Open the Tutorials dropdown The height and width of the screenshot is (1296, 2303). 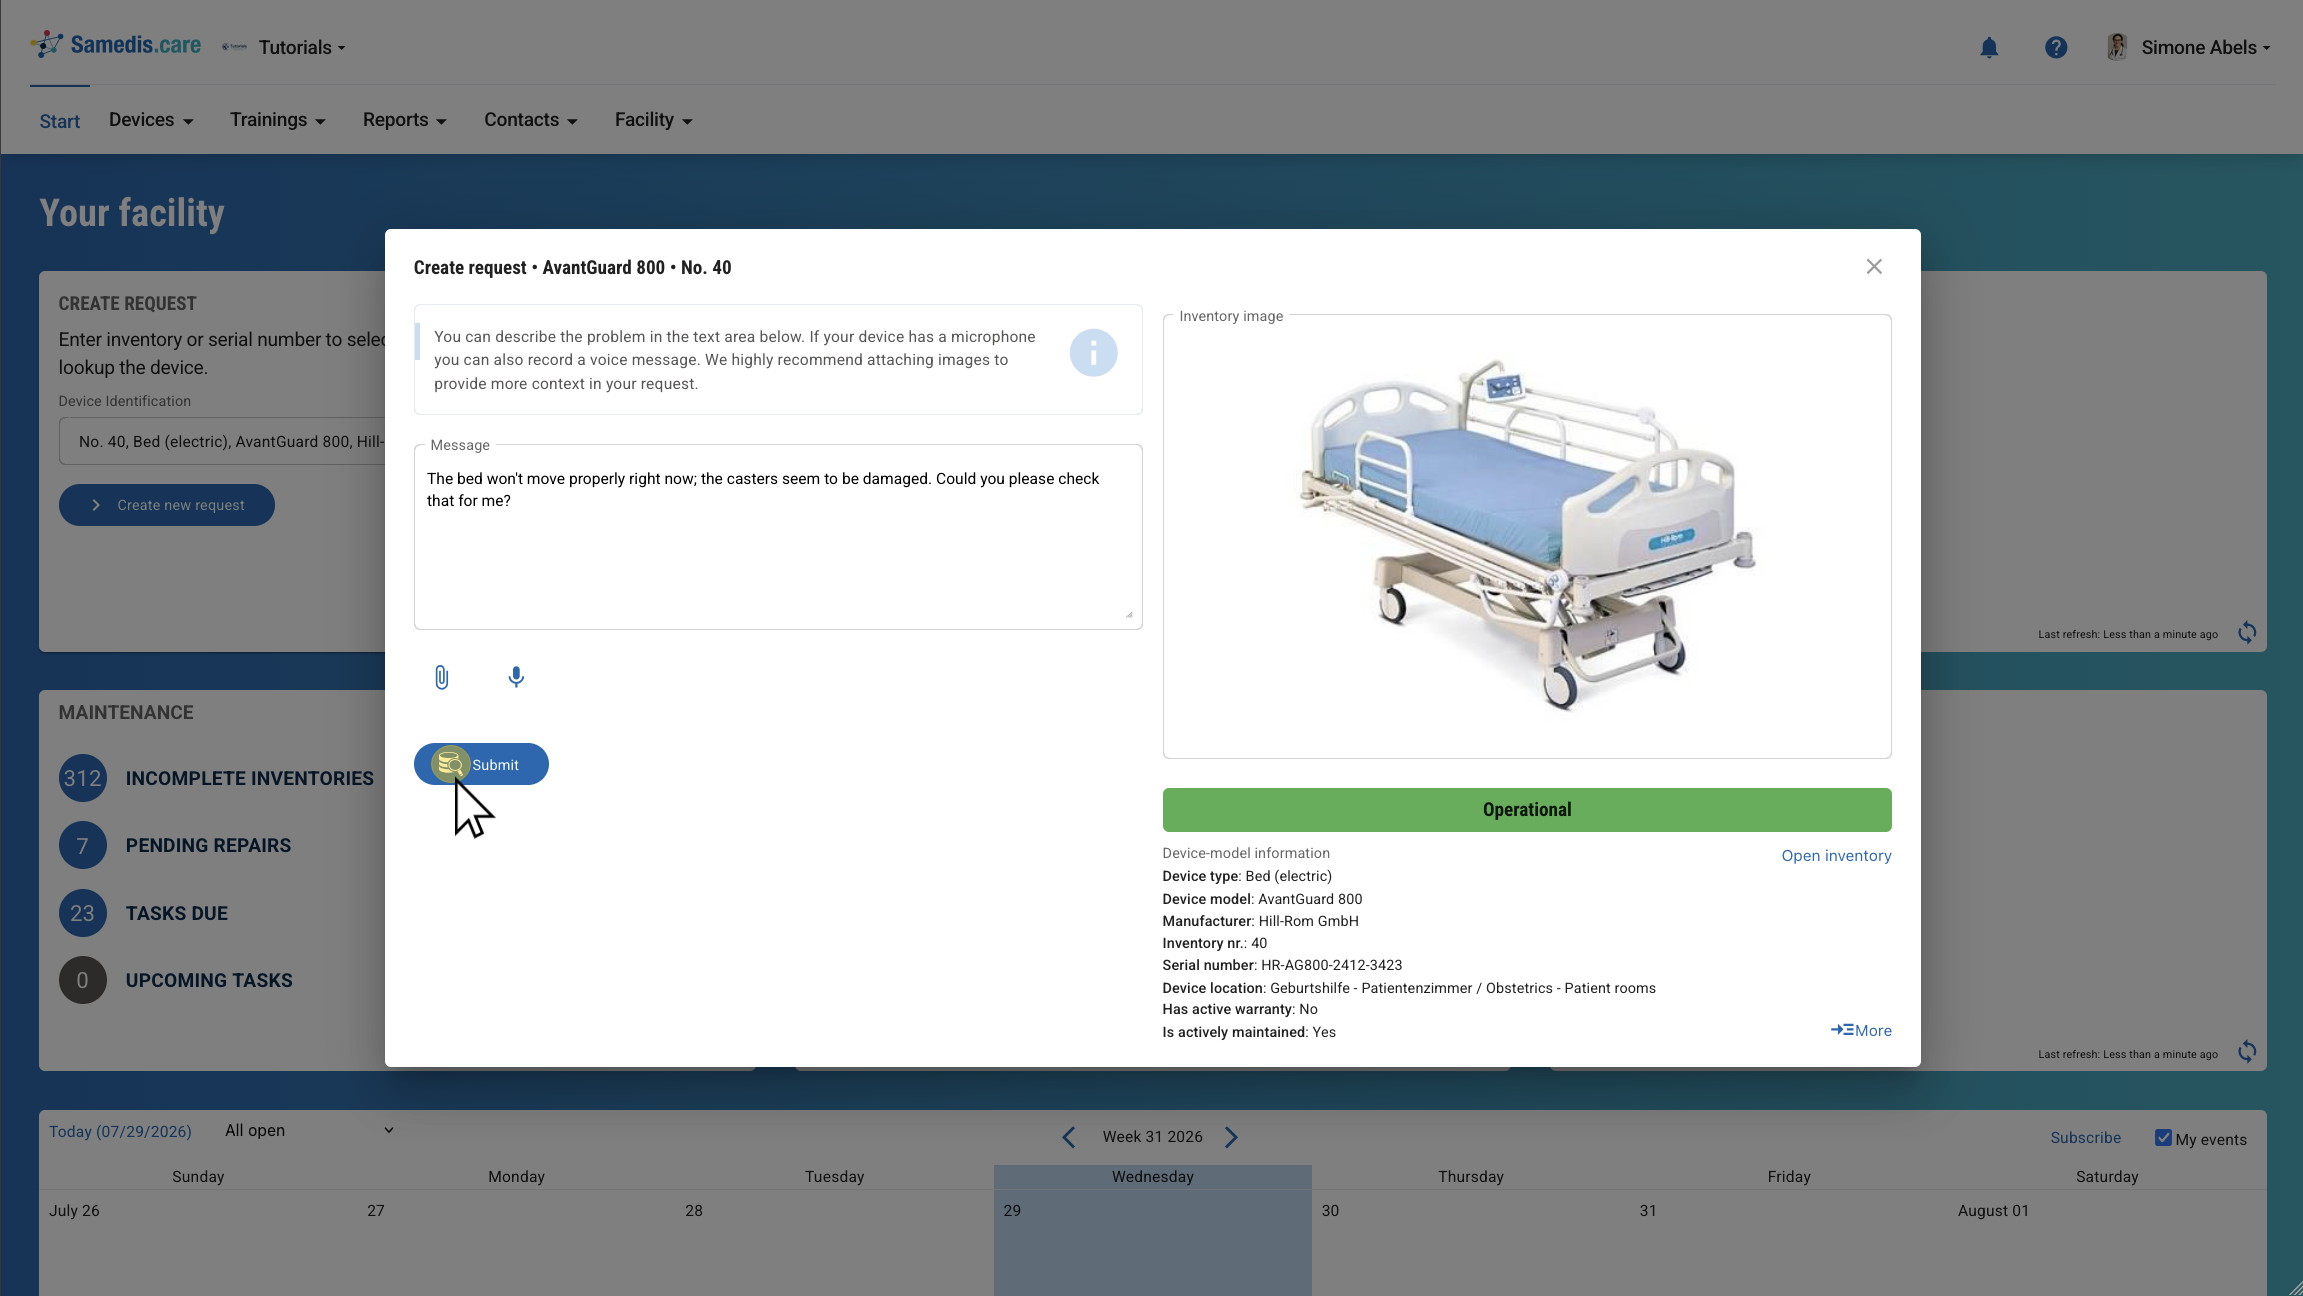click(x=302, y=47)
